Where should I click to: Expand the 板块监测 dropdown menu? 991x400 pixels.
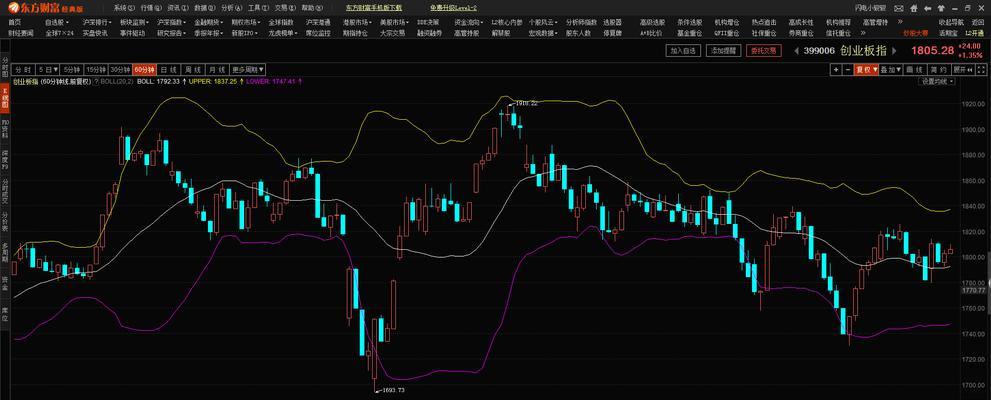coord(134,22)
